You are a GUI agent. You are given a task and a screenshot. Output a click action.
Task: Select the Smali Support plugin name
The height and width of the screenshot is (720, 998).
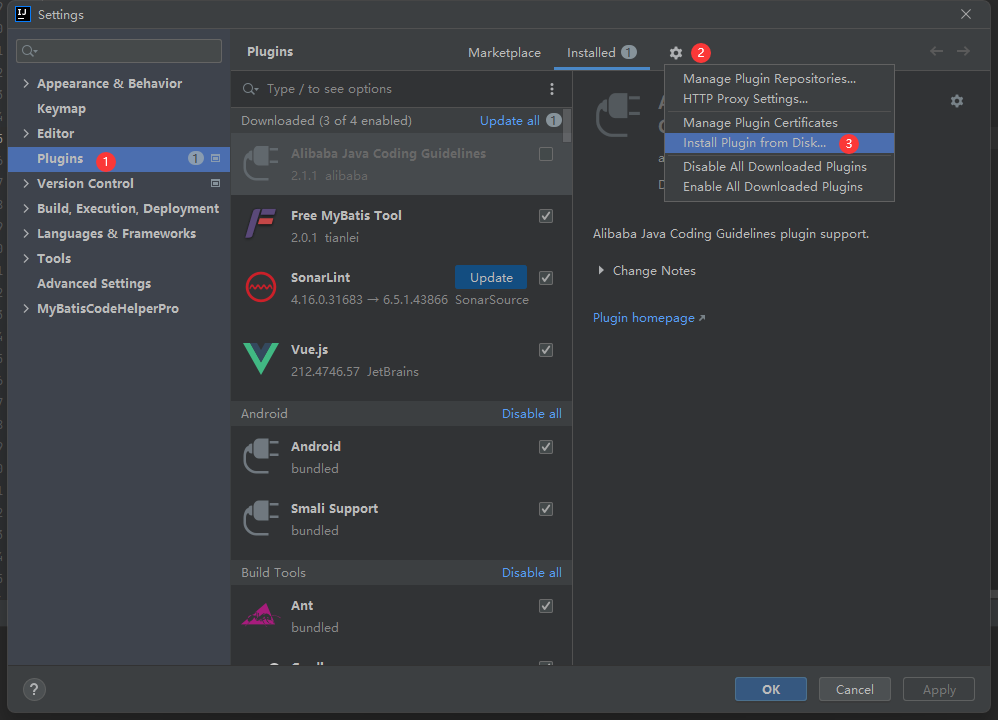coord(334,509)
